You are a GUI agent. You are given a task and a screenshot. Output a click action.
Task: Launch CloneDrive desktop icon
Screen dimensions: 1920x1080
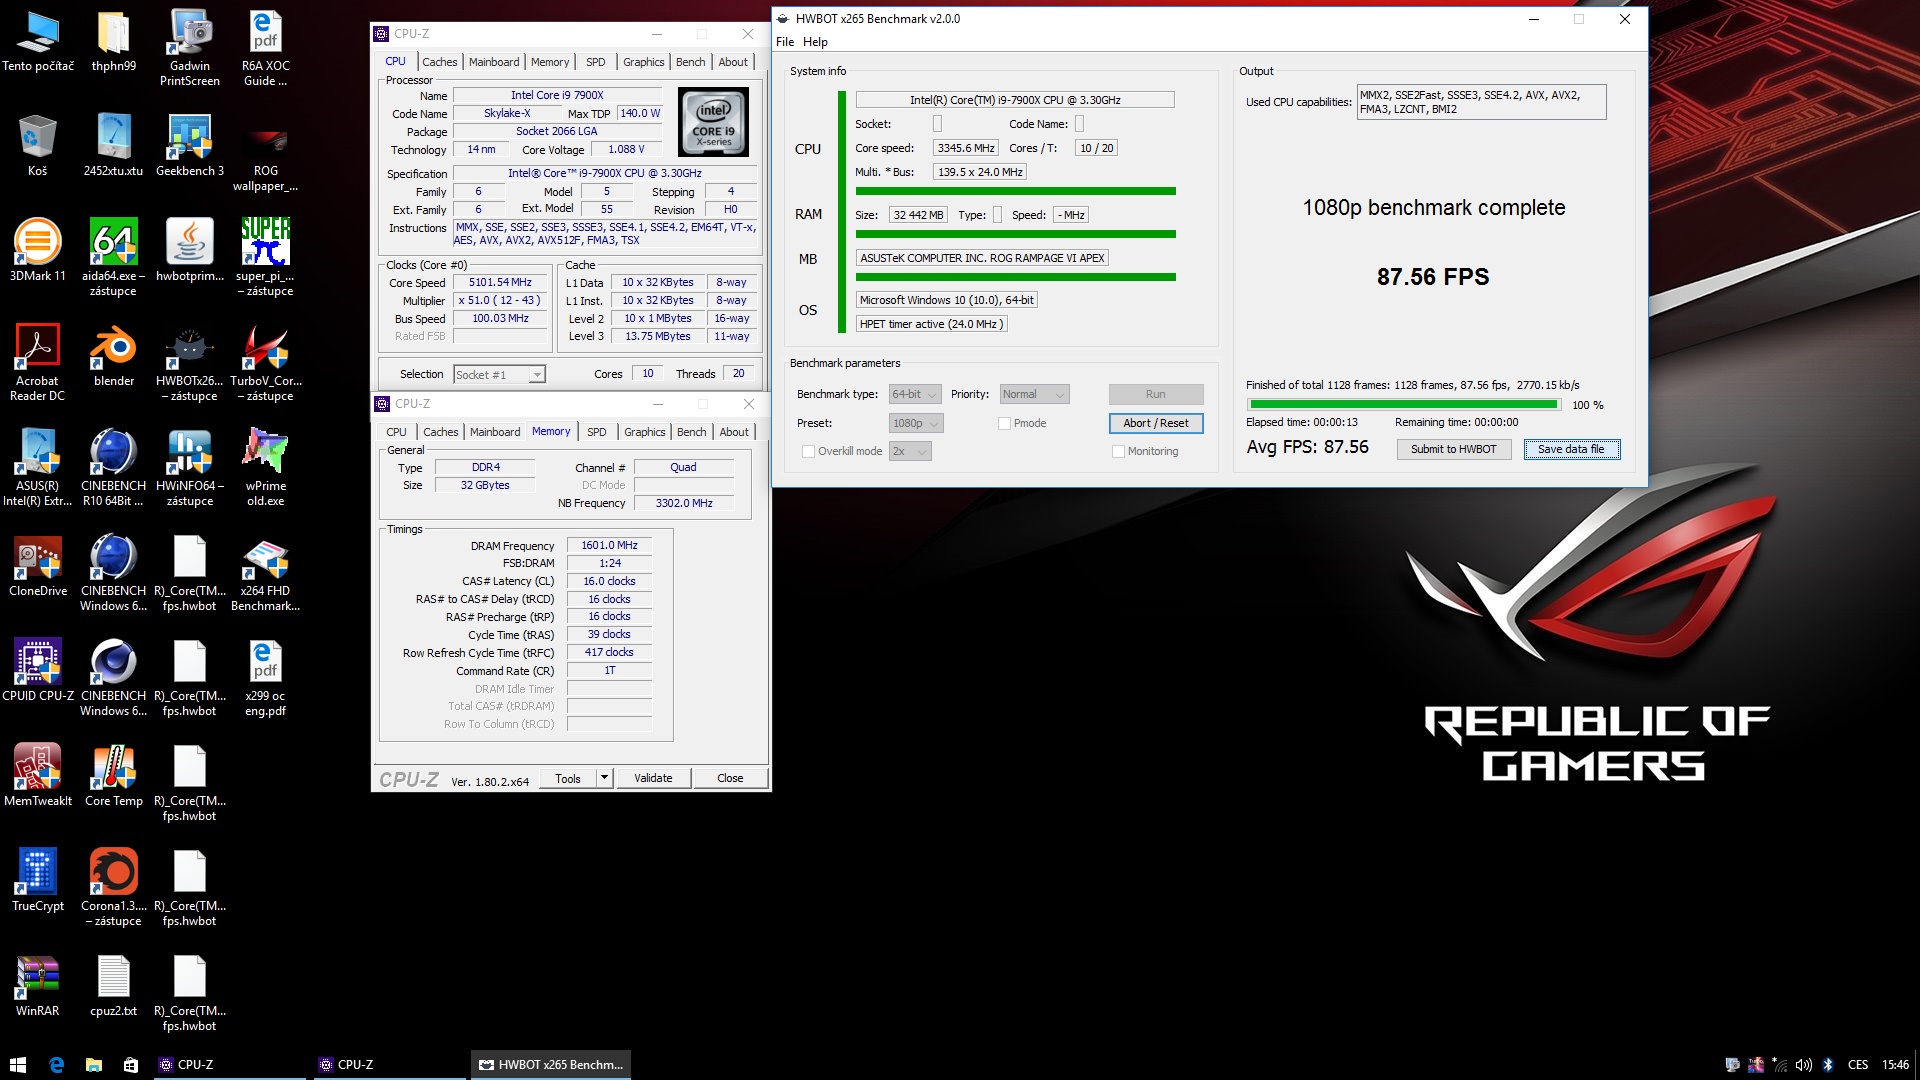click(37, 565)
